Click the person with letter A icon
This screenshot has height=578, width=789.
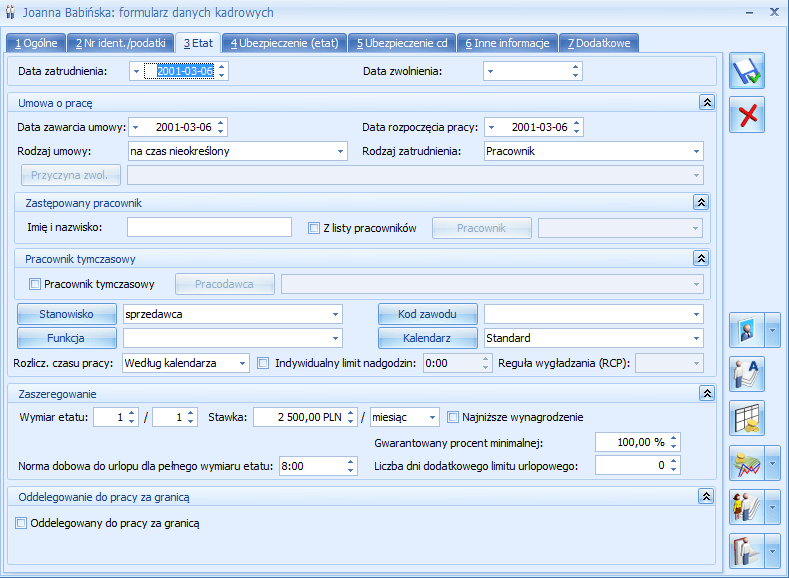[747, 374]
